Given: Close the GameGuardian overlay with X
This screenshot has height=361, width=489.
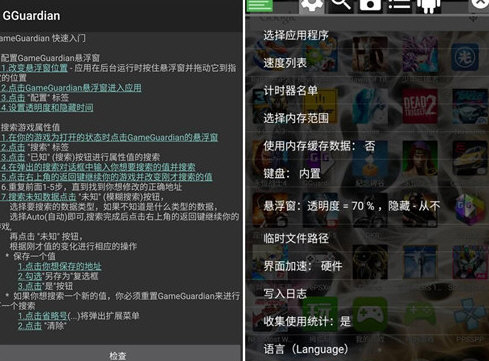Looking at the screenshot, I should click(480, 3).
